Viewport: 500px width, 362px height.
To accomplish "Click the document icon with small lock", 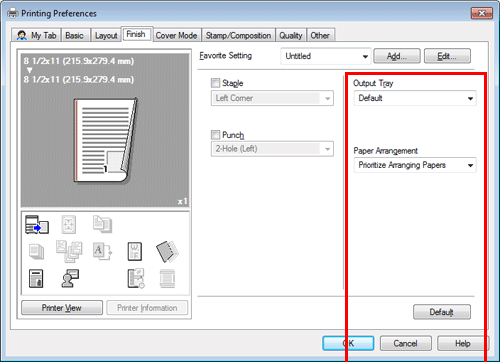I will 36,279.
